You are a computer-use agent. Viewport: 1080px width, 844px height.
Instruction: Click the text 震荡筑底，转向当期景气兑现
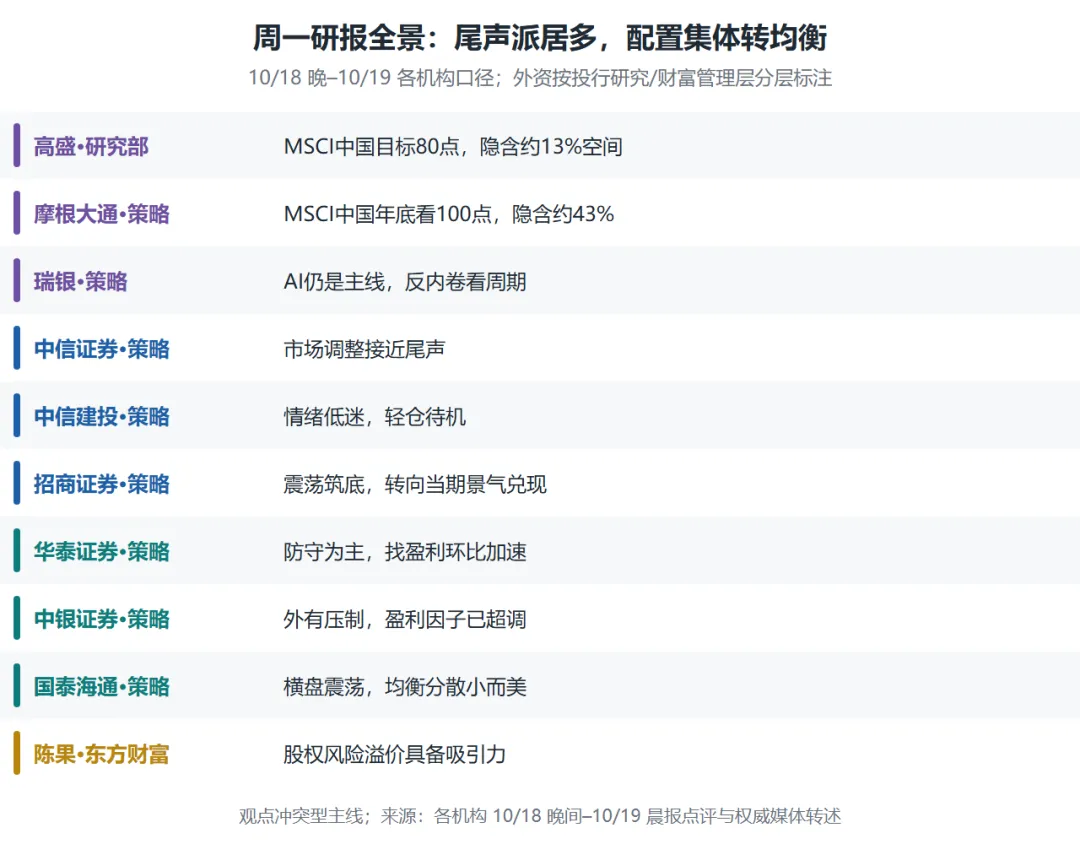point(415,484)
